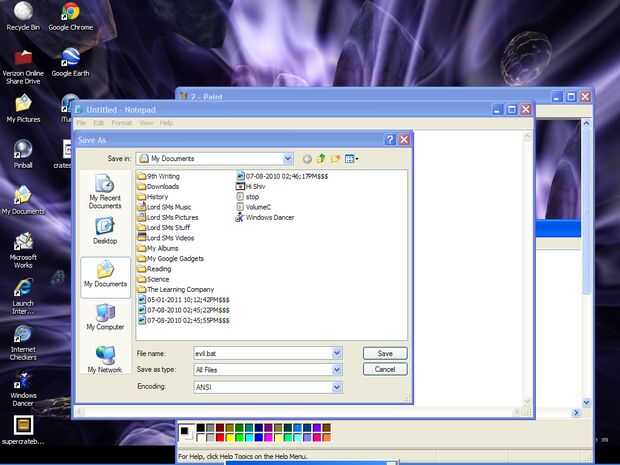
Task: Select the 9th Writing folder
Action: (x=159, y=176)
